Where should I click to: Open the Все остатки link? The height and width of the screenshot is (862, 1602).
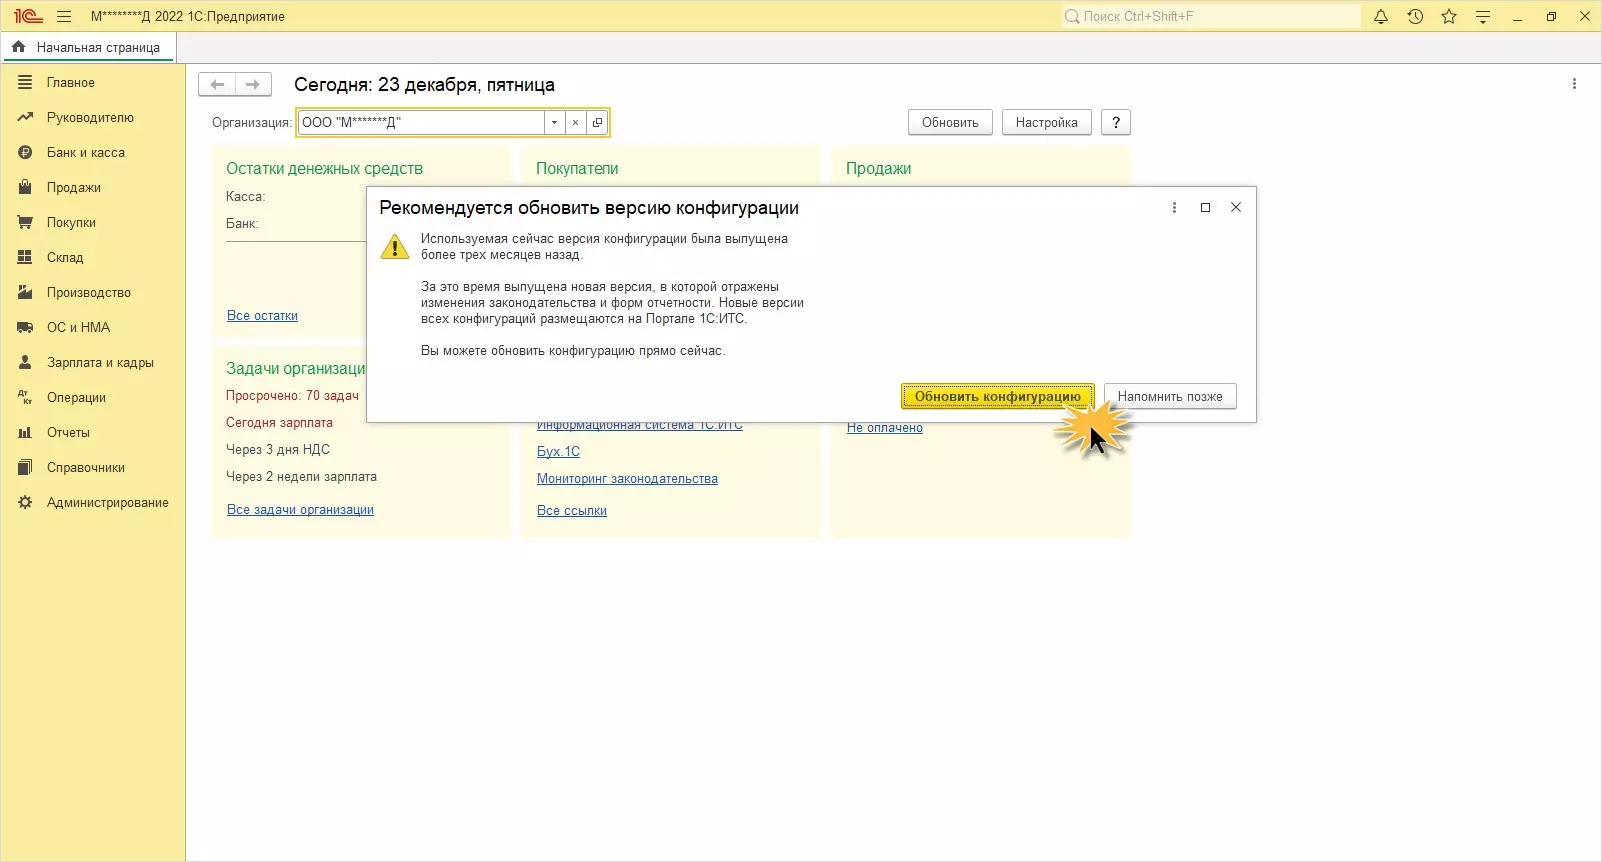pyautogui.click(x=262, y=315)
